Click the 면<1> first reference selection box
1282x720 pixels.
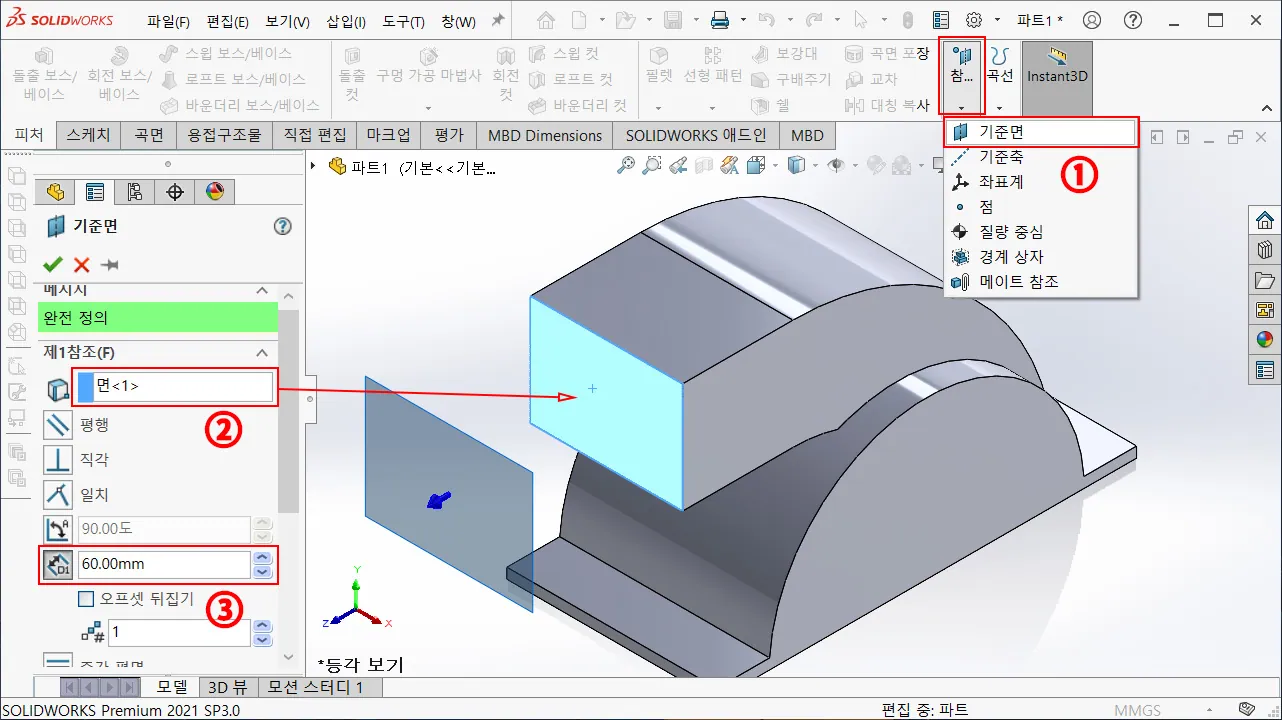(x=175, y=386)
